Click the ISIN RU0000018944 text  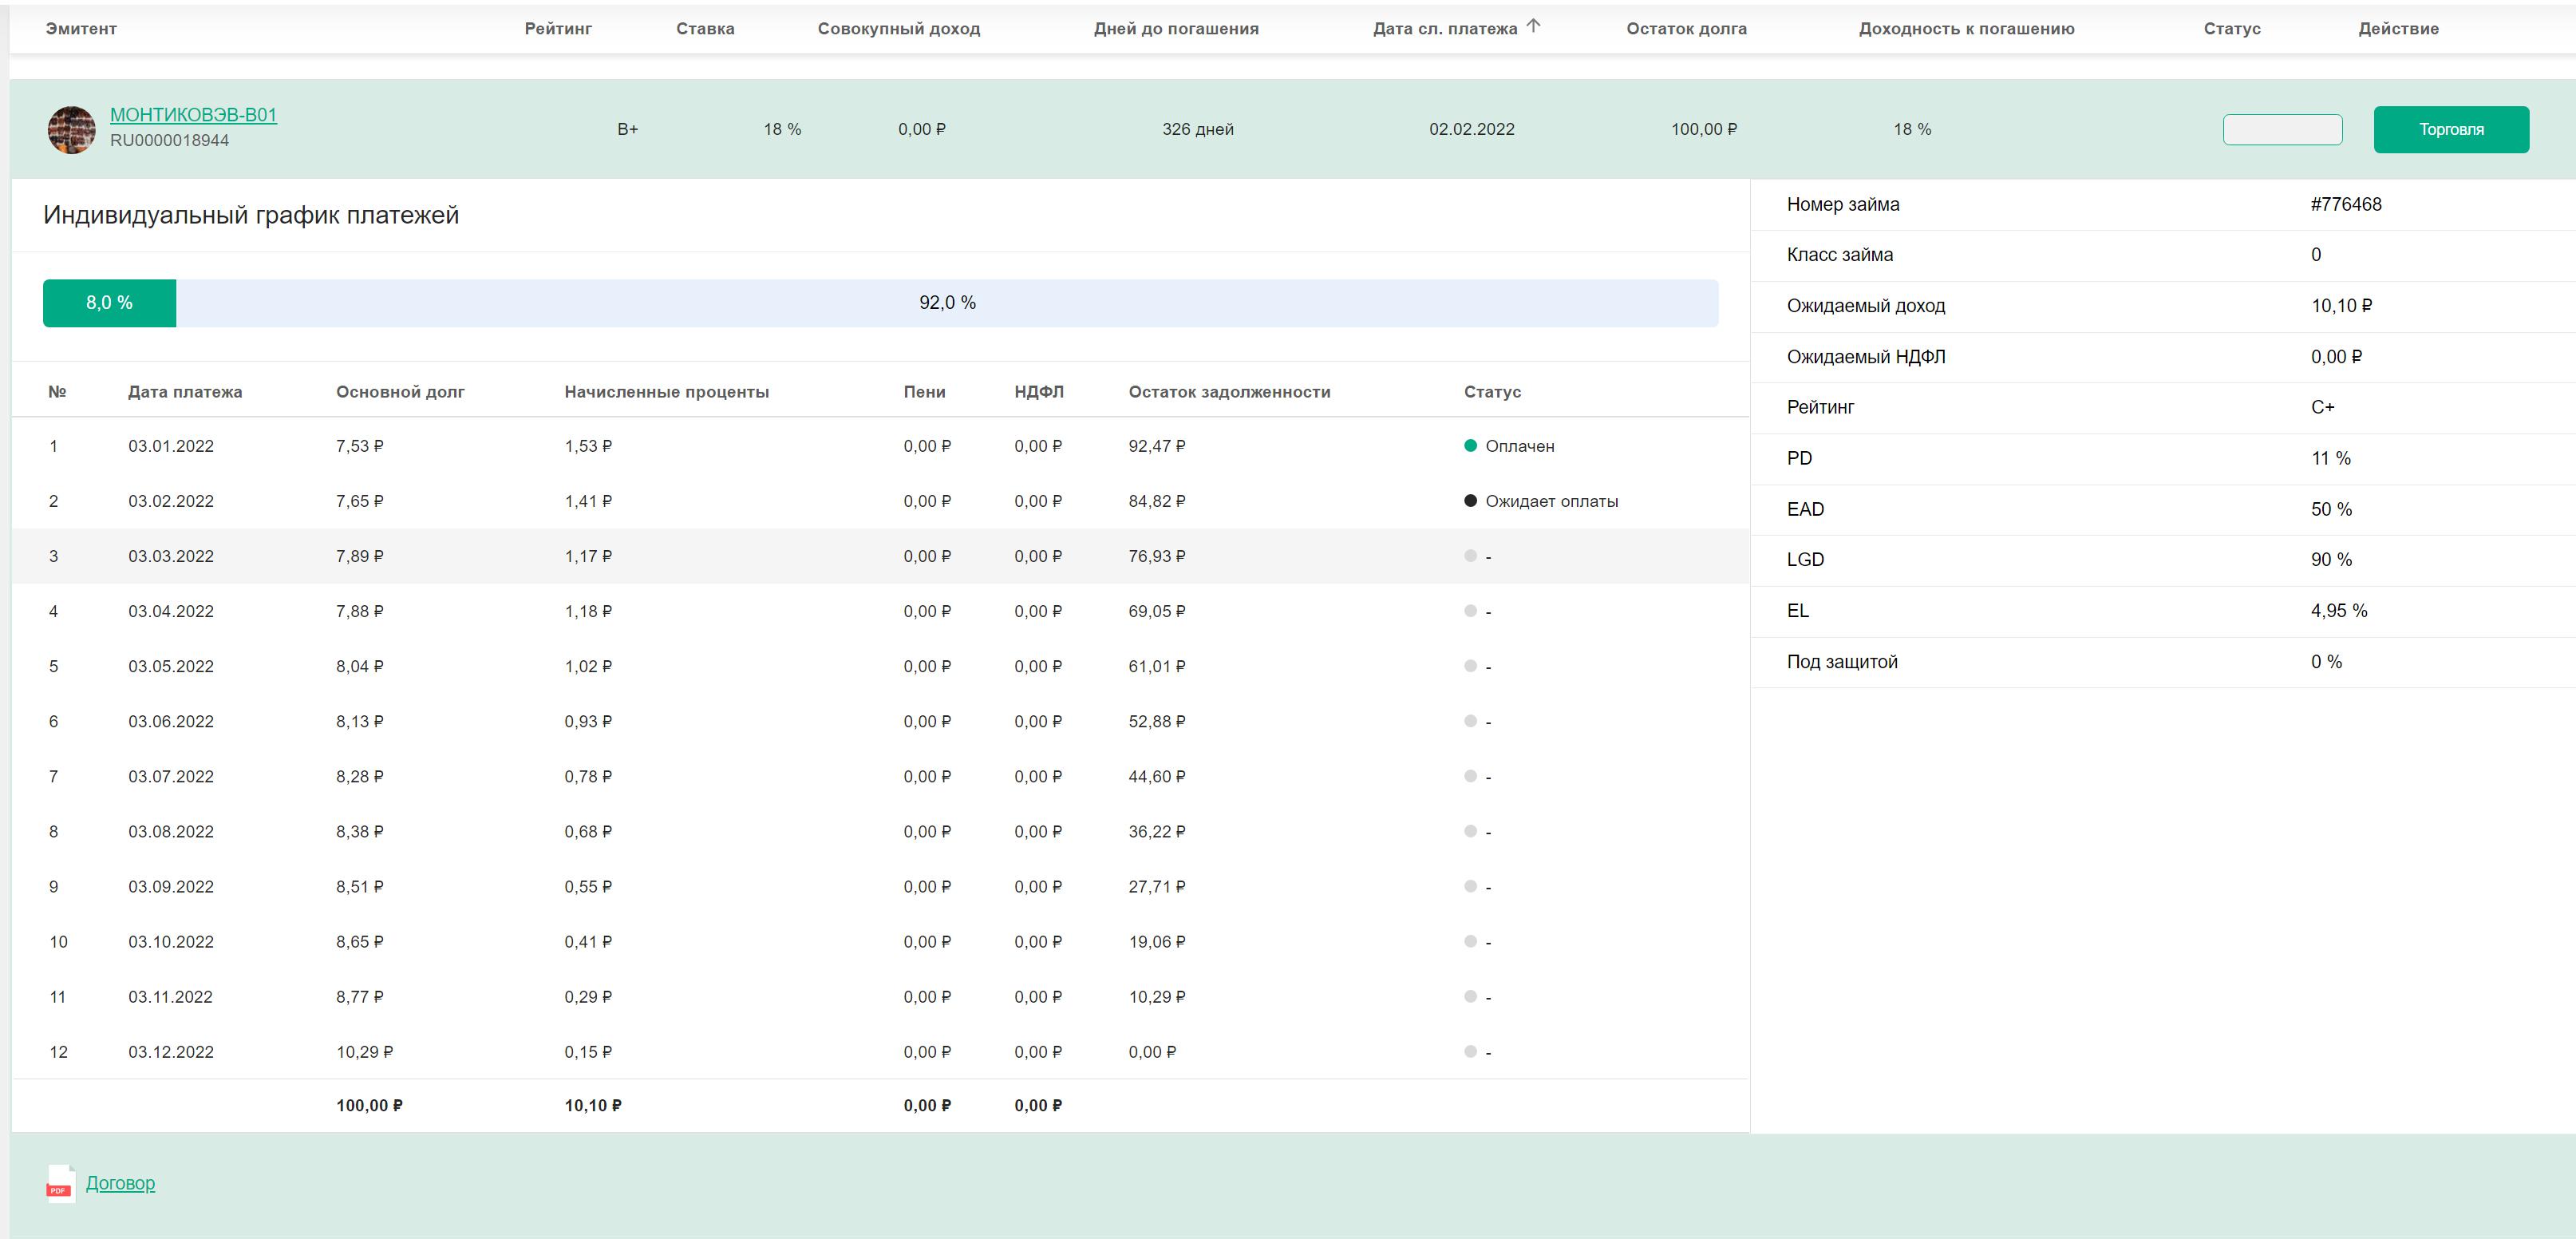169,141
